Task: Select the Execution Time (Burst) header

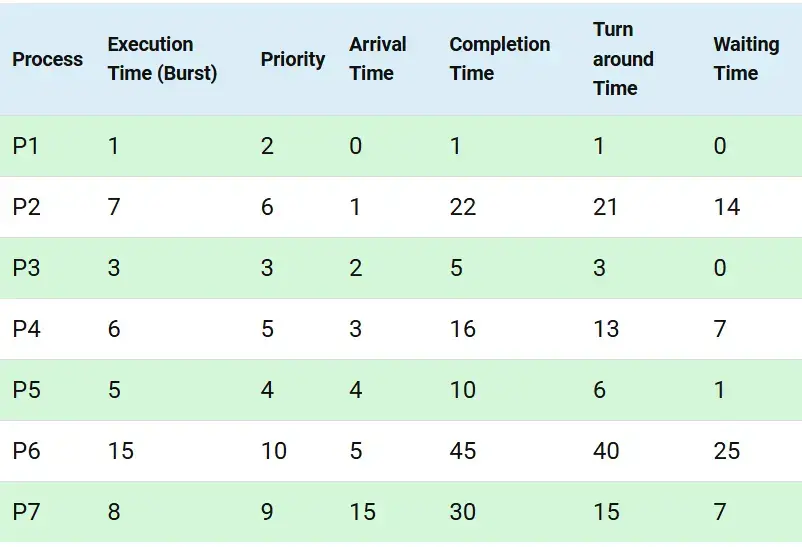Action: pos(162,59)
